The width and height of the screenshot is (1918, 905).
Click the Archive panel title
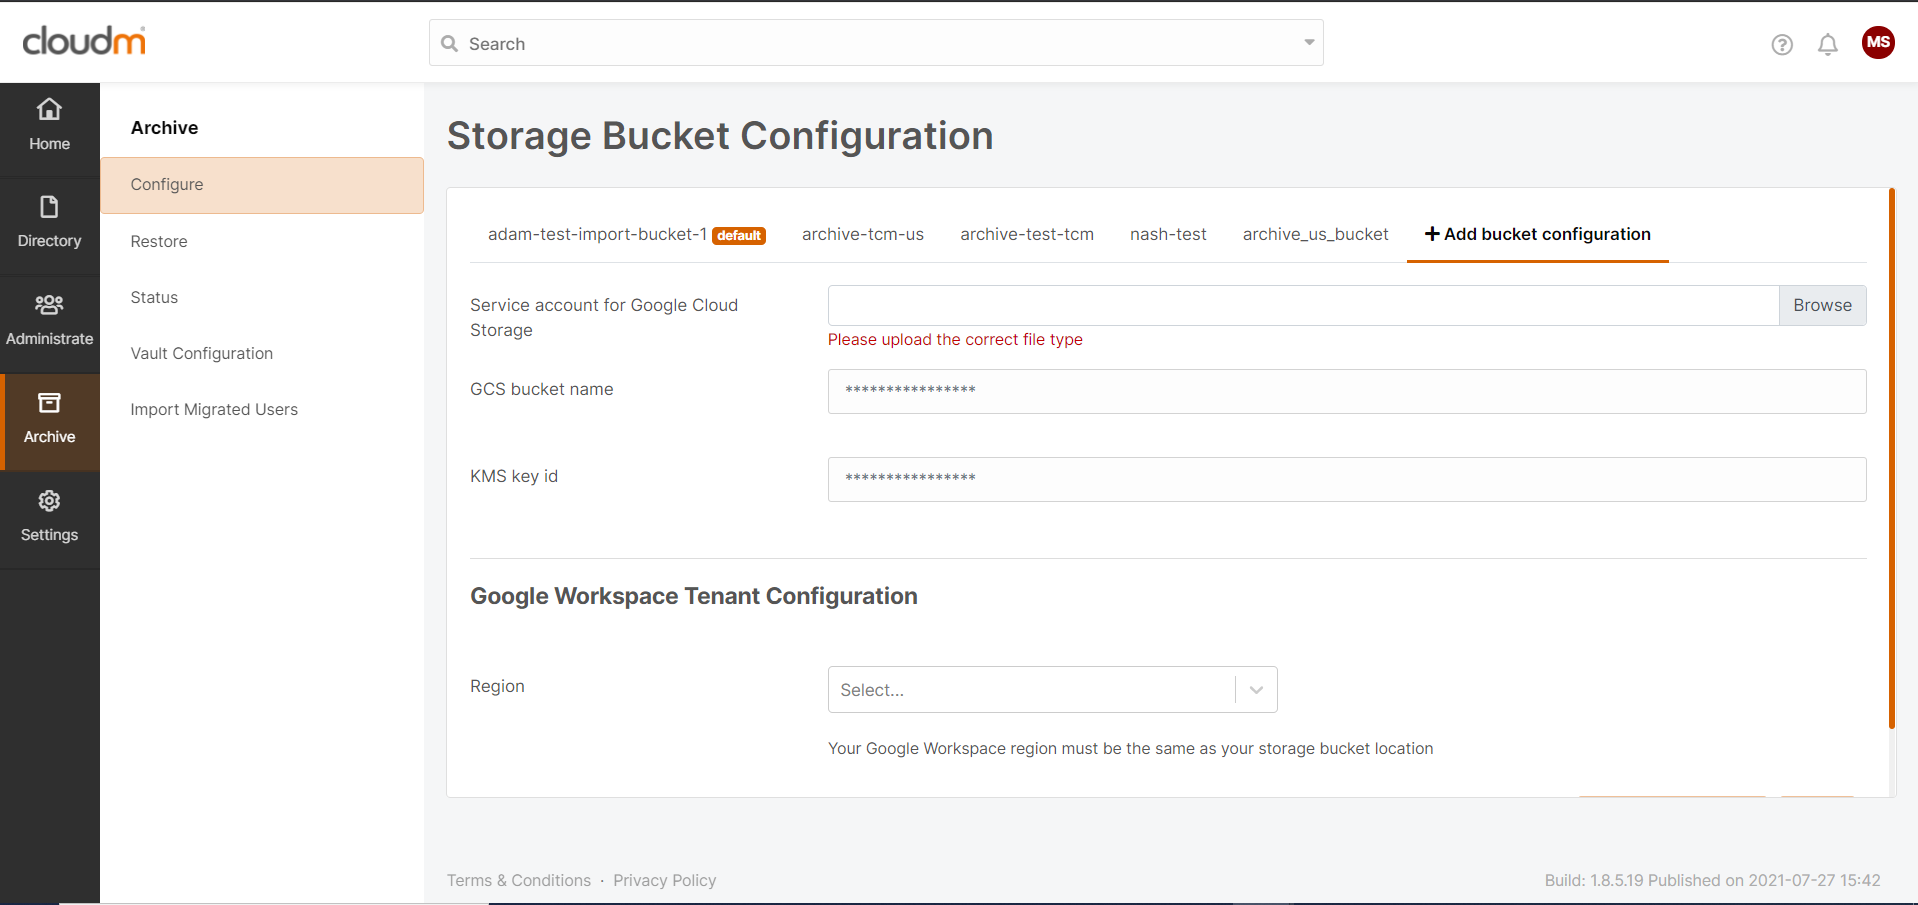164,128
